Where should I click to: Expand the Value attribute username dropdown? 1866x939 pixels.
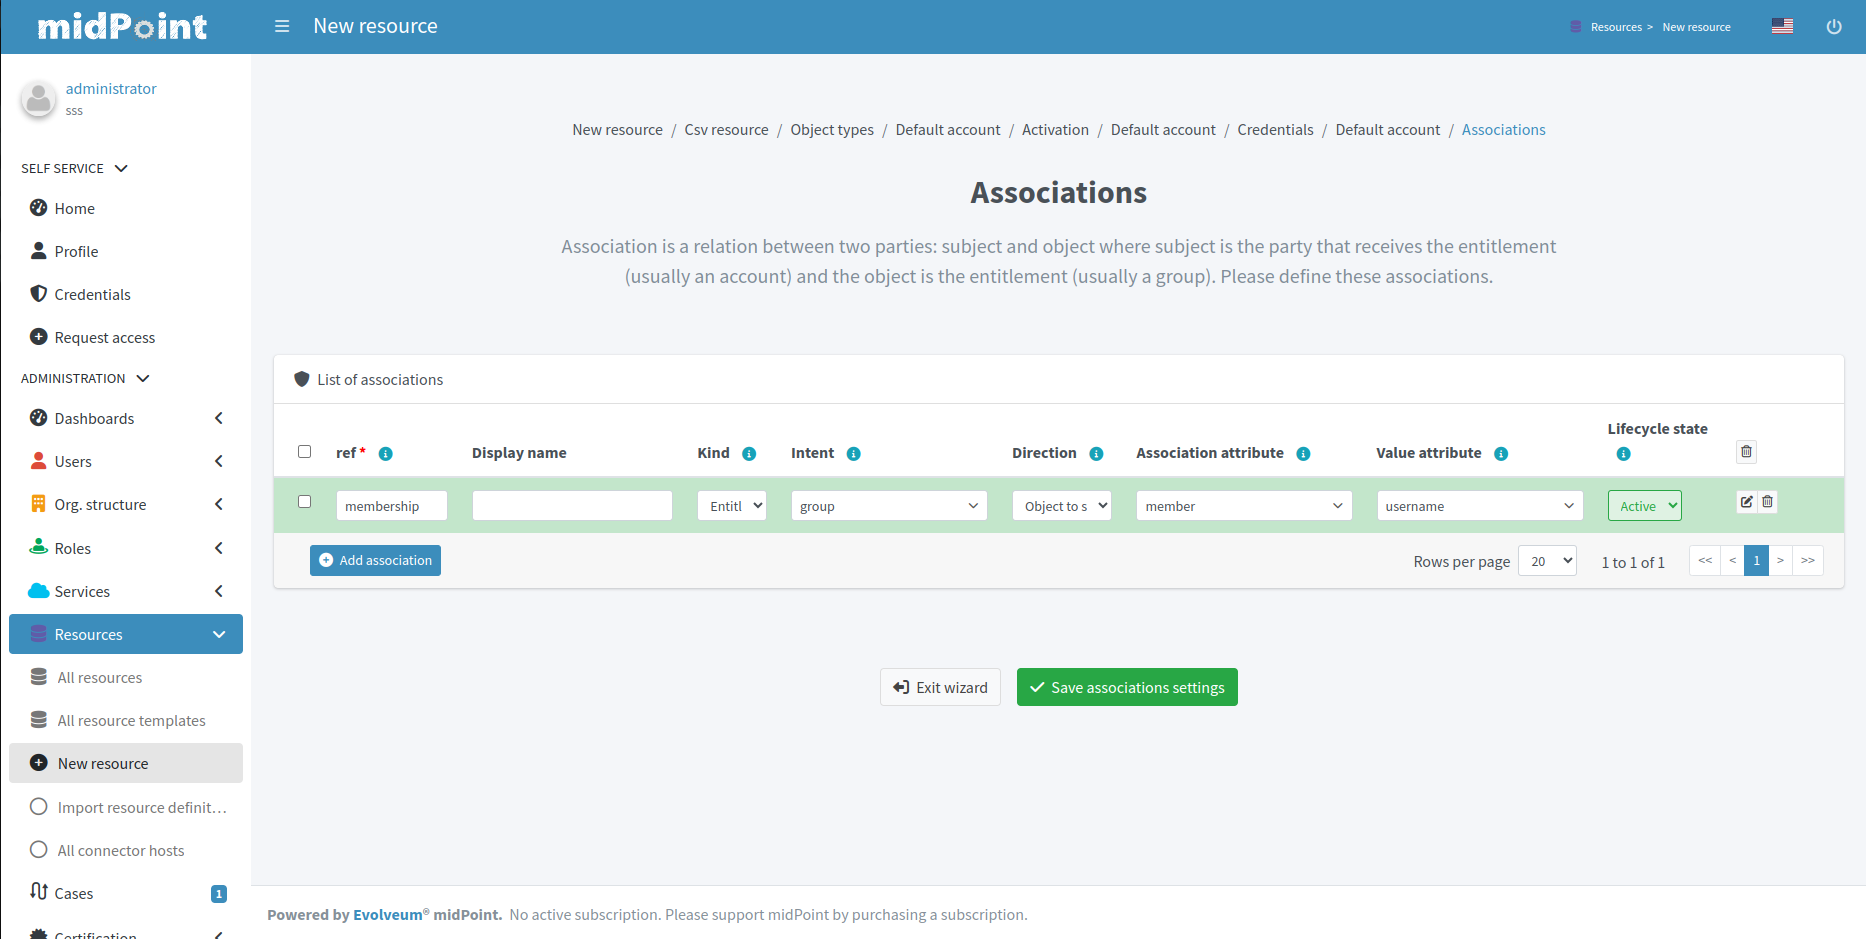tap(1479, 506)
